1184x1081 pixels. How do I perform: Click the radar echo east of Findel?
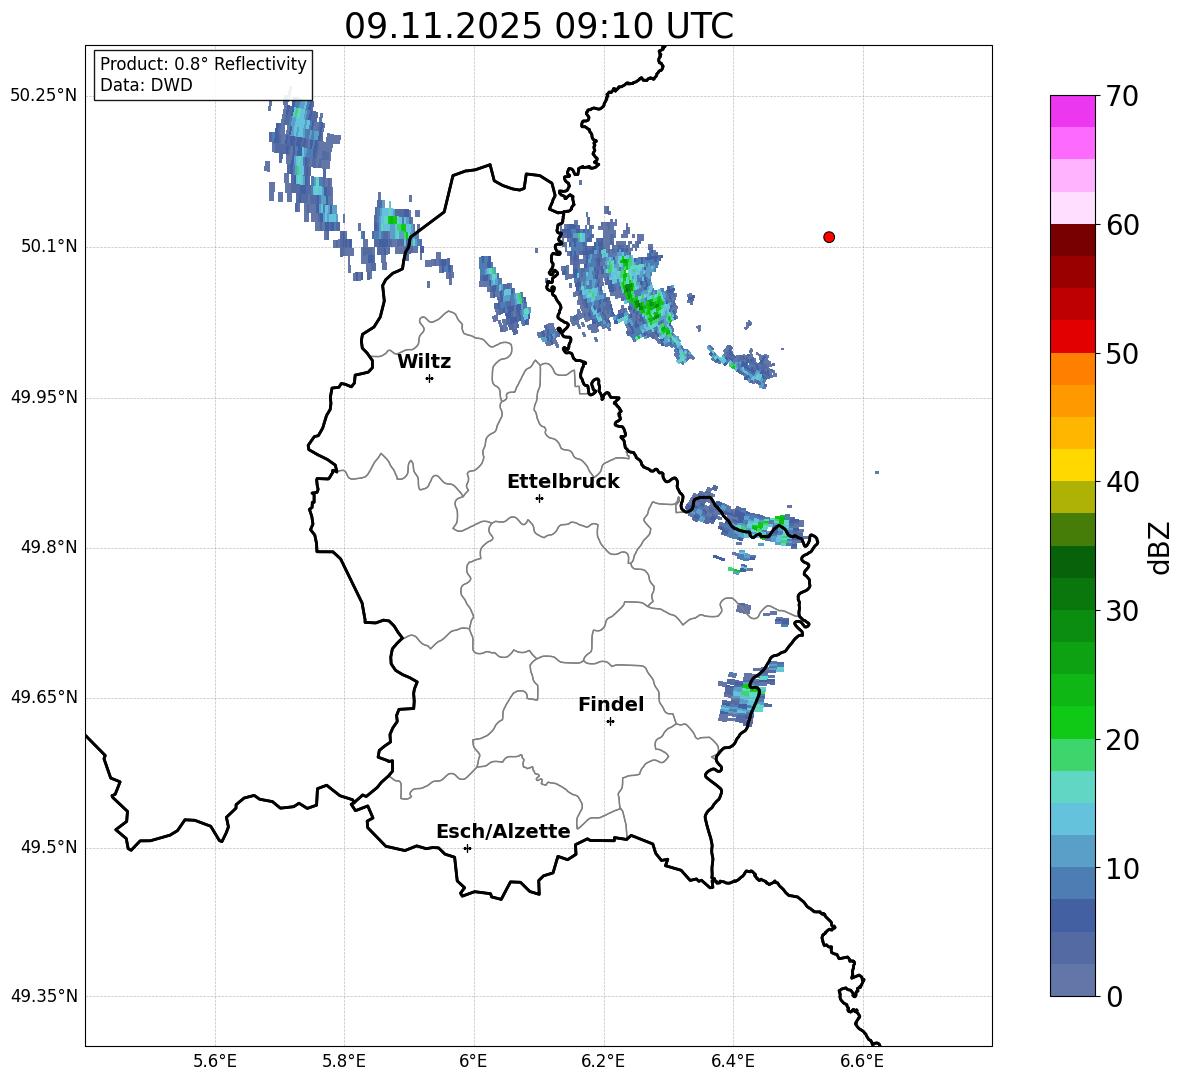pyautogui.click(x=748, y=696)
